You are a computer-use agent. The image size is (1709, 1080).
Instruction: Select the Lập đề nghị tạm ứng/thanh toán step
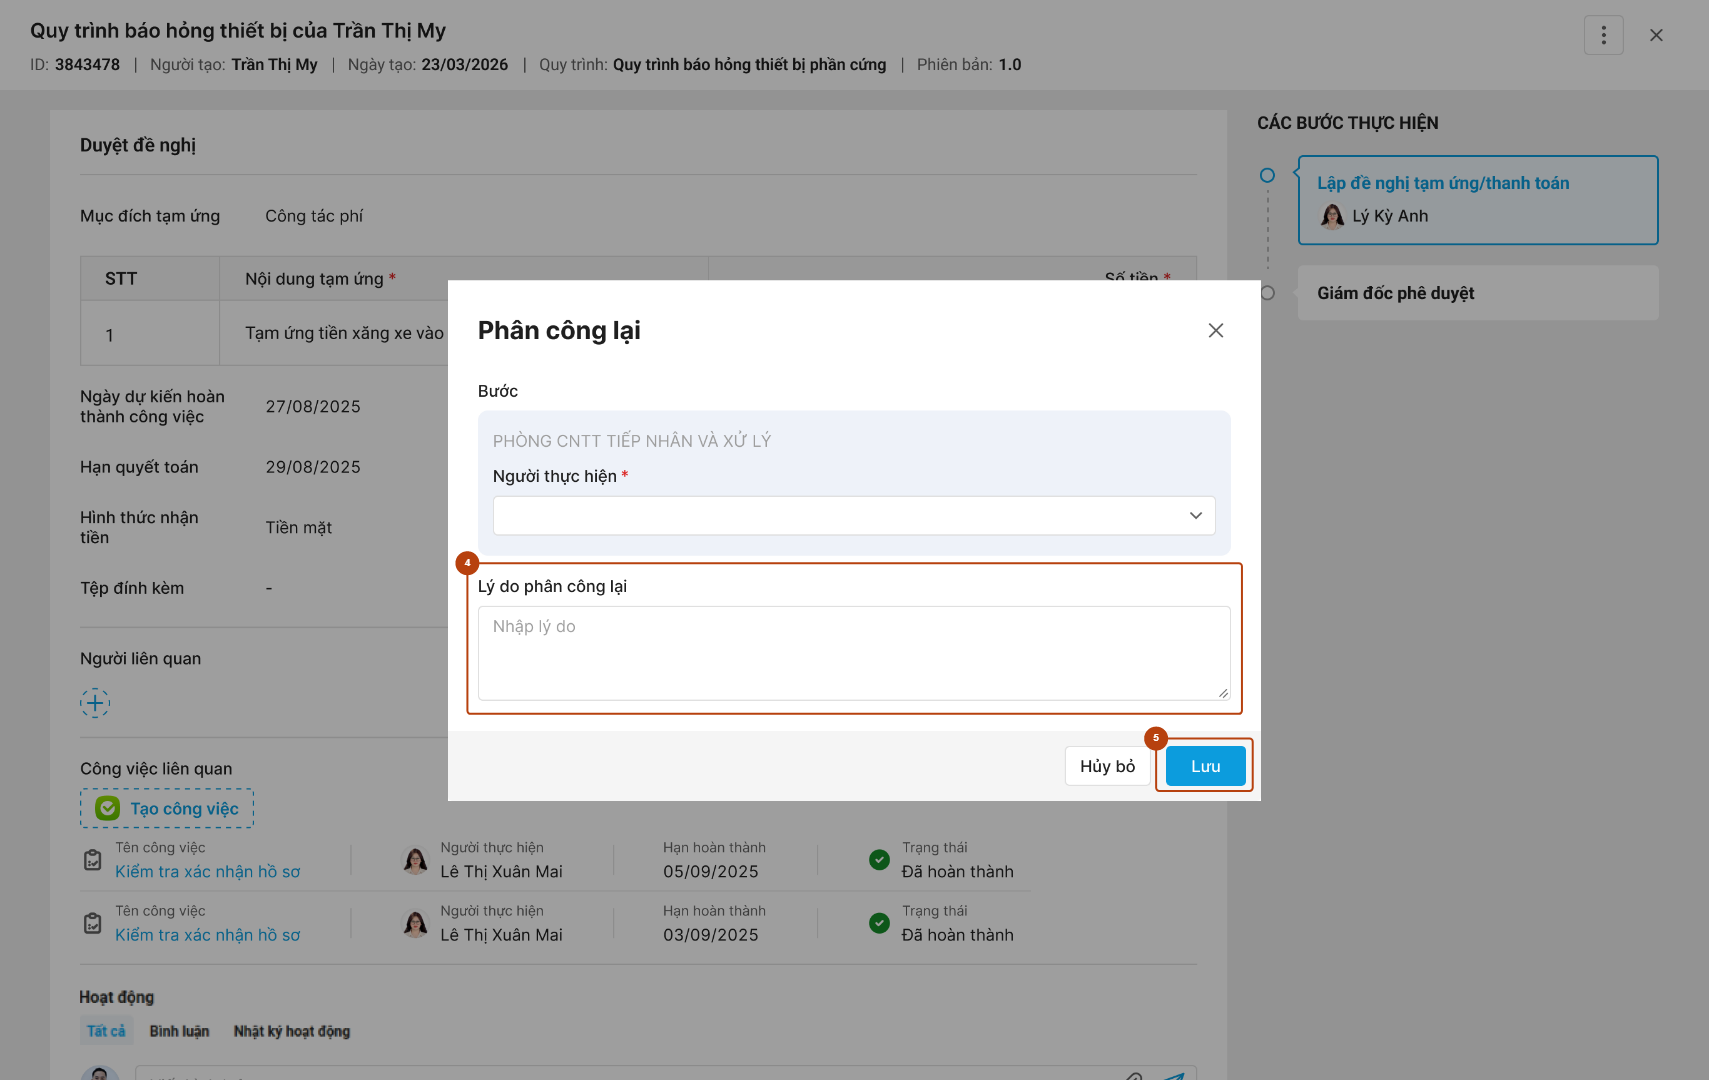coord(1442,183)
